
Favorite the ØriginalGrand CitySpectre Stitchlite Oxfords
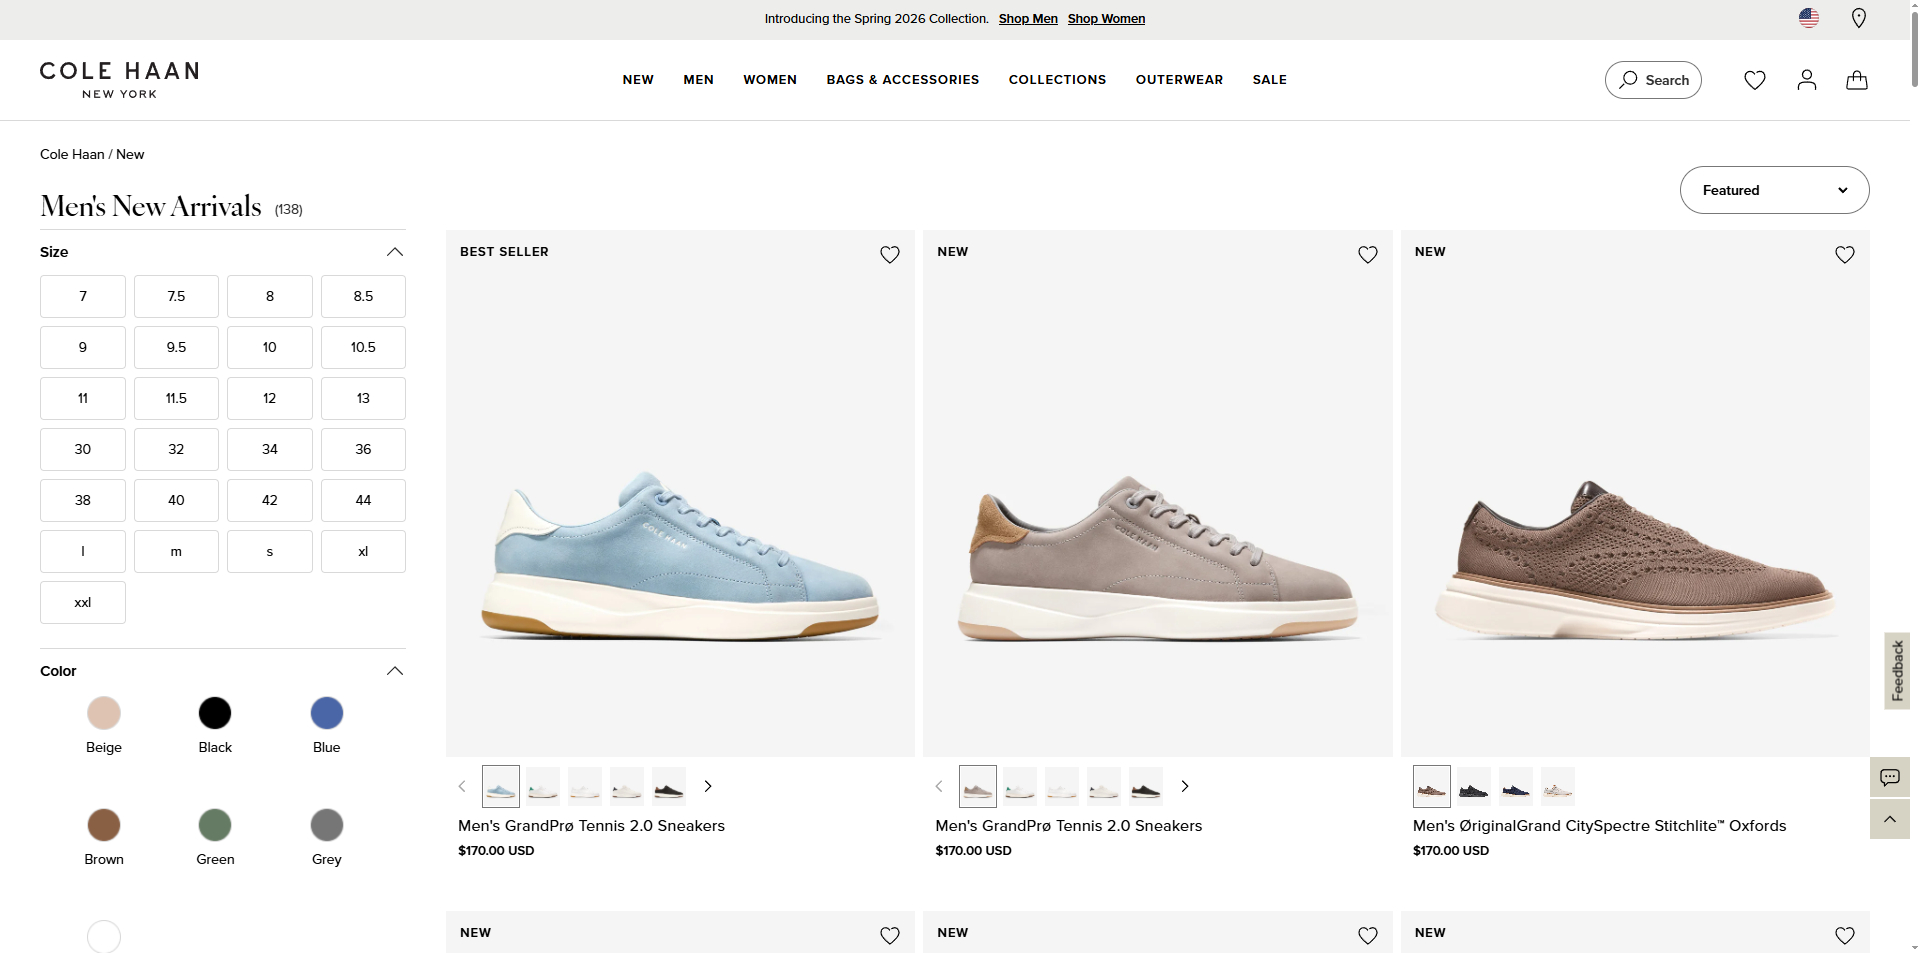pos(1845,254)
